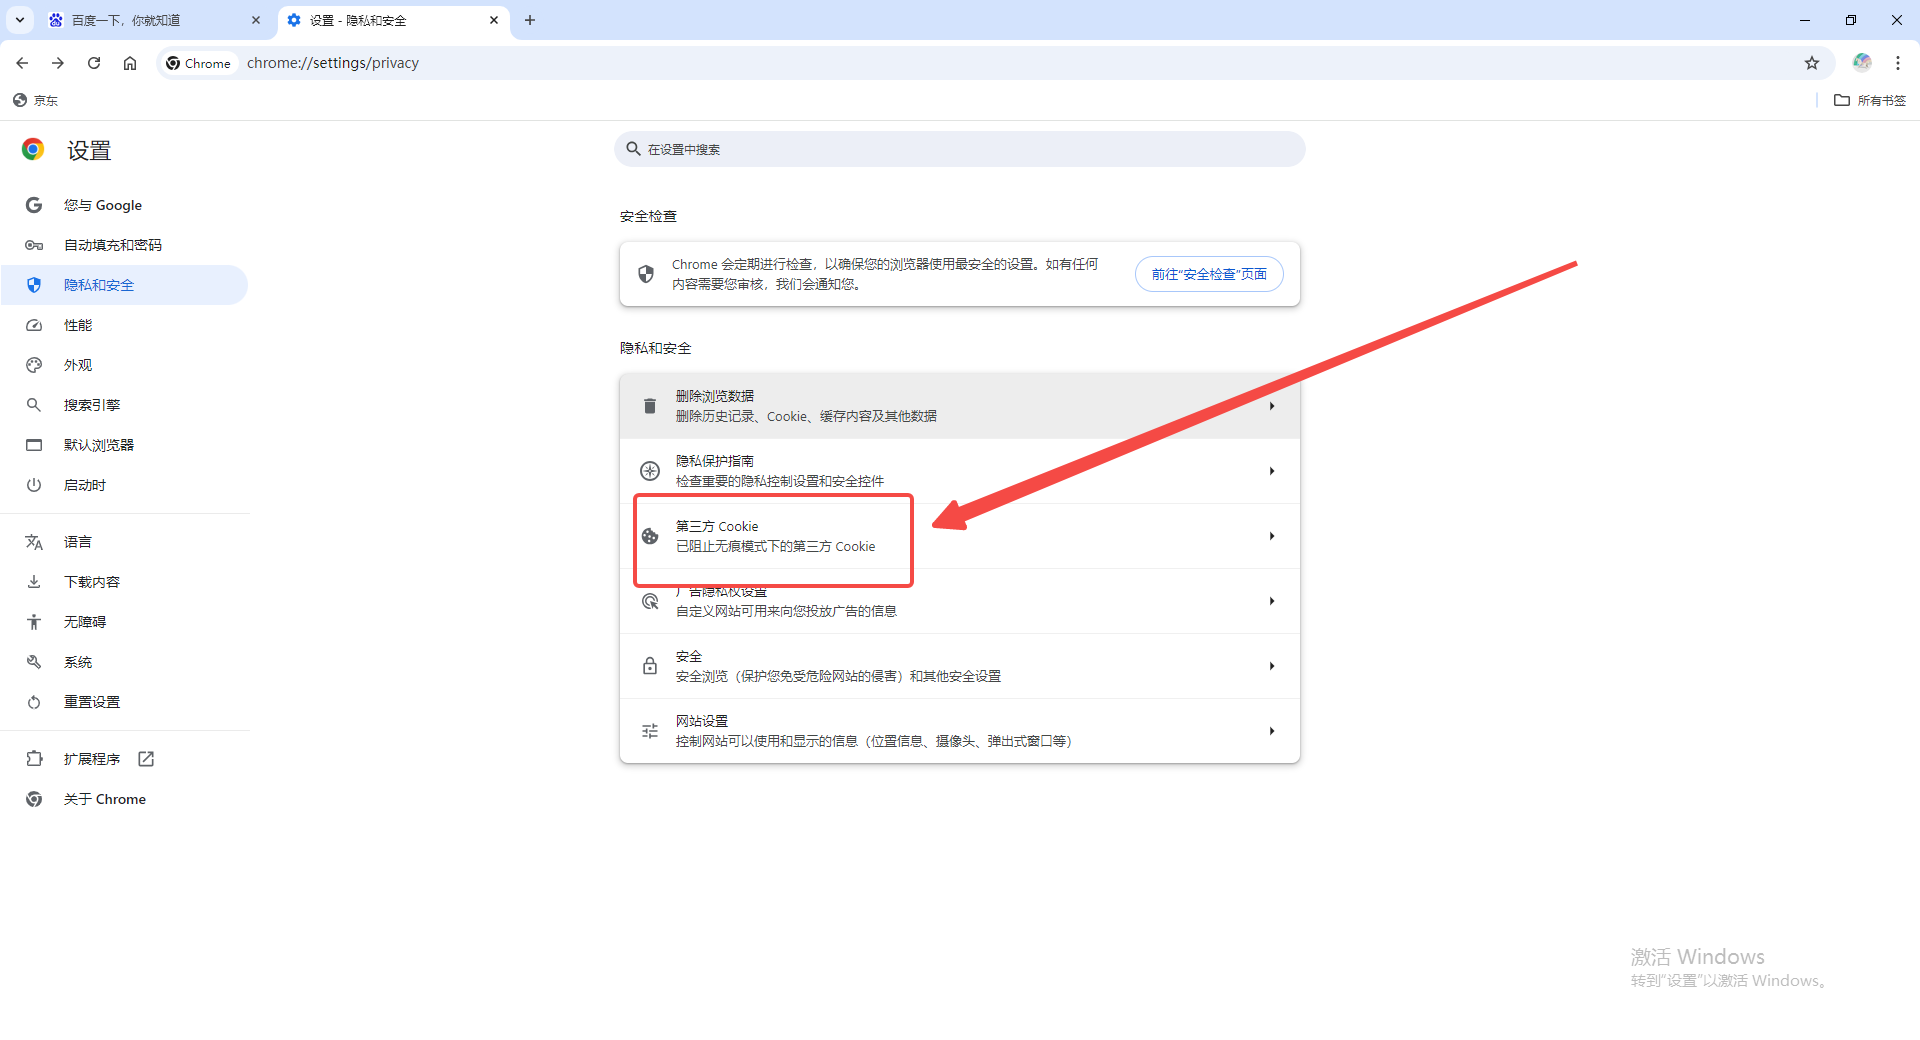Reload the current page
Viewport: 1920px width, 1040px height.
pos(94,63)
